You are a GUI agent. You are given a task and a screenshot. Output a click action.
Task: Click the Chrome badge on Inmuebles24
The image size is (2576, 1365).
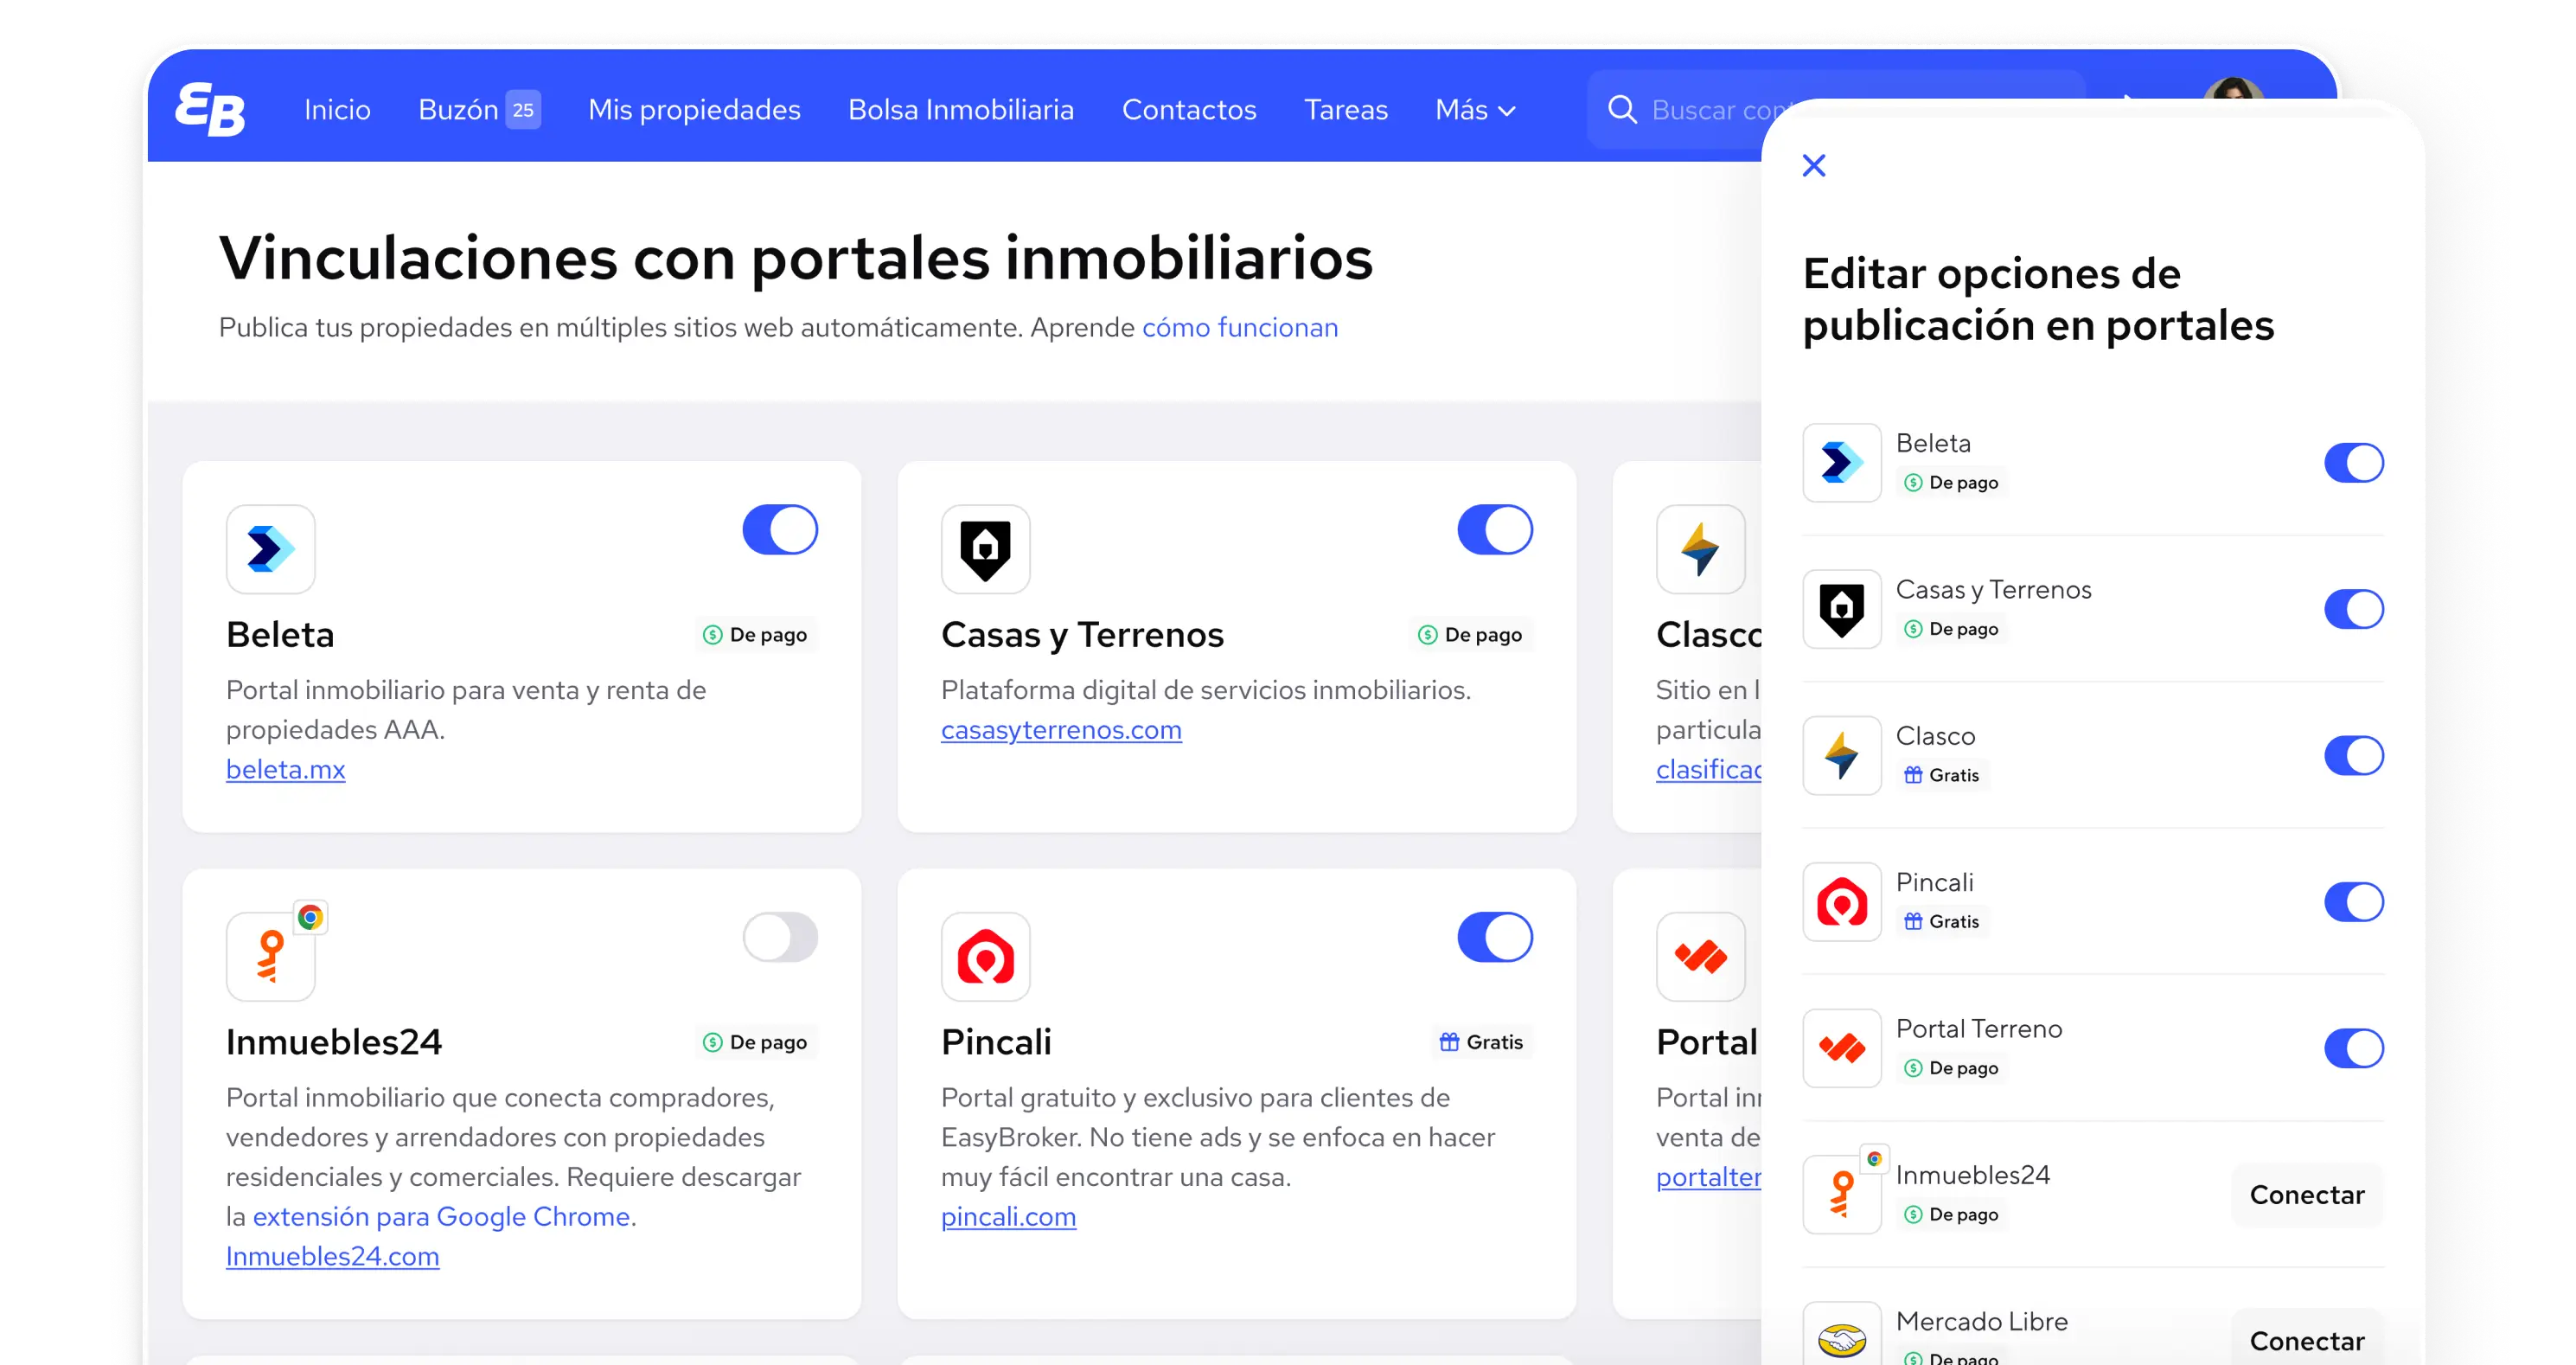[310, 915]
